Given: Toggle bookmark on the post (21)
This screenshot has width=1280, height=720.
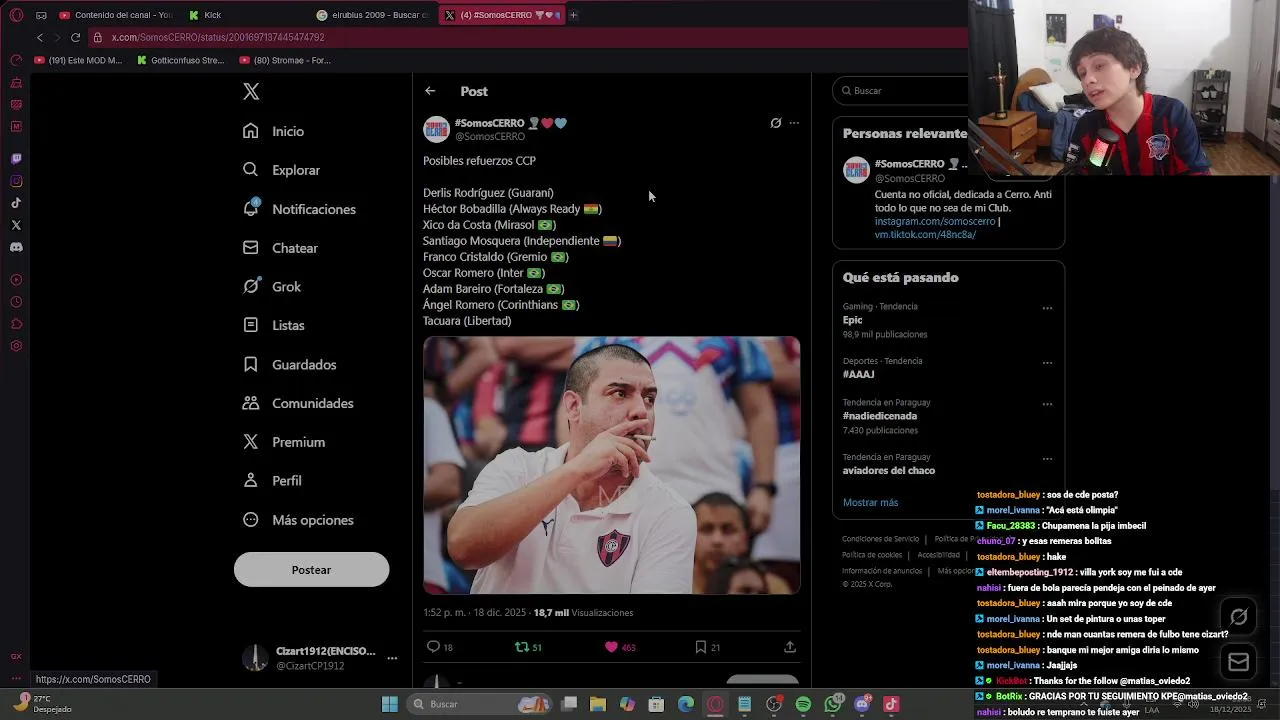Looking at the screenshot, I should (x=707, y=647).
